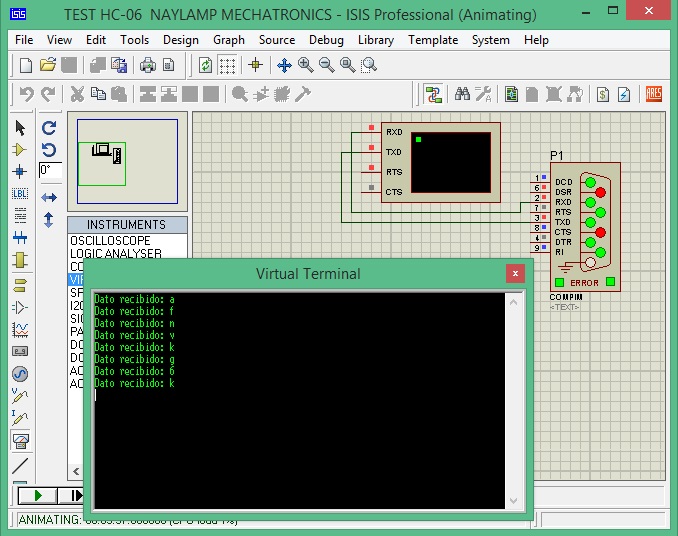The image size is (678, 536).
Task: Click the ARES netlist transfer icon
Action: (653, 94)
